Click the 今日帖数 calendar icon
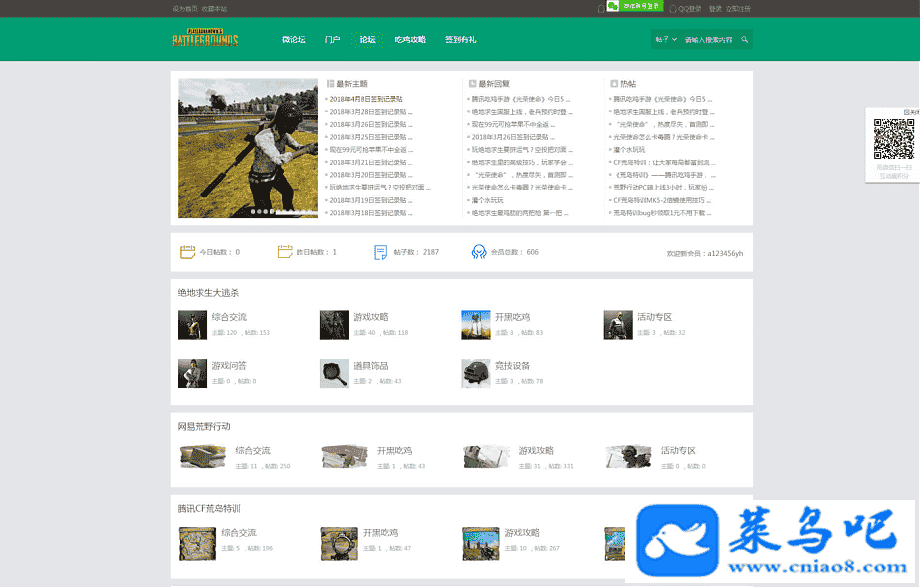Viewport: 920px width, 588px height. point(186,252)
